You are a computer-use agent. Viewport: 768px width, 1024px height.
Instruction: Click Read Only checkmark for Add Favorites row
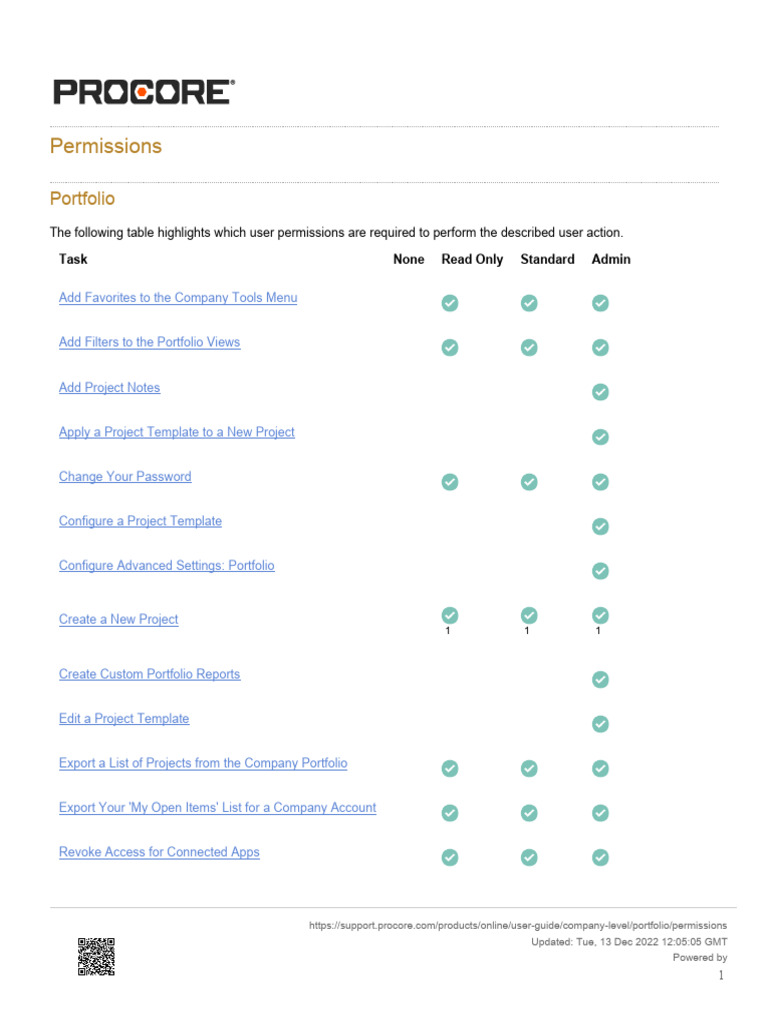450,303
